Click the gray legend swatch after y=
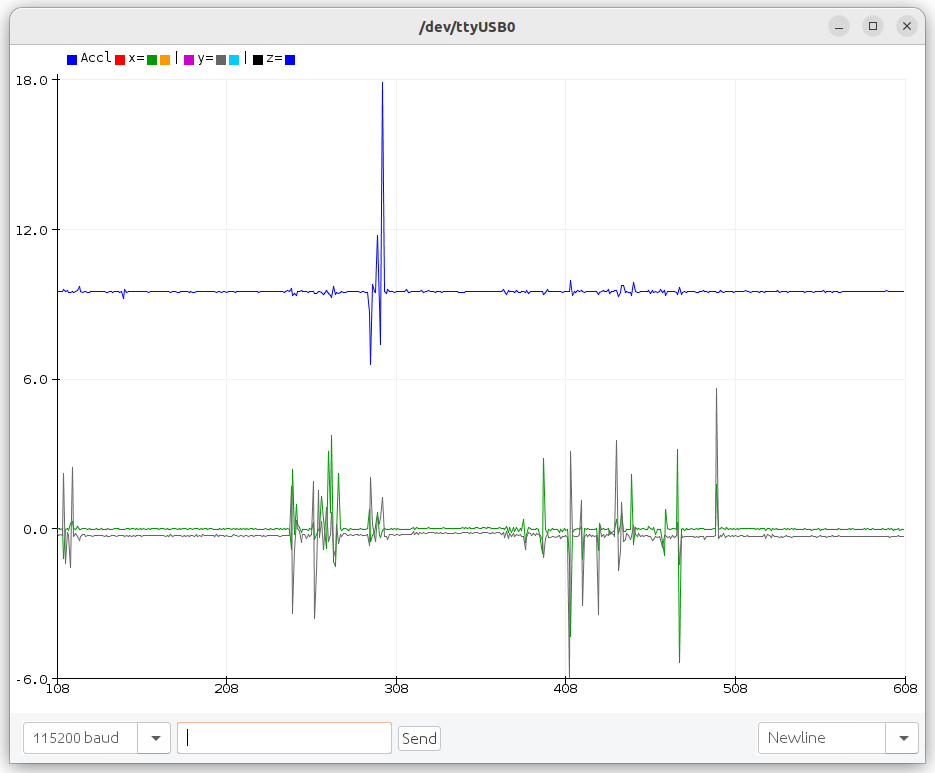The image size is (935, 773). pos(221,60)
